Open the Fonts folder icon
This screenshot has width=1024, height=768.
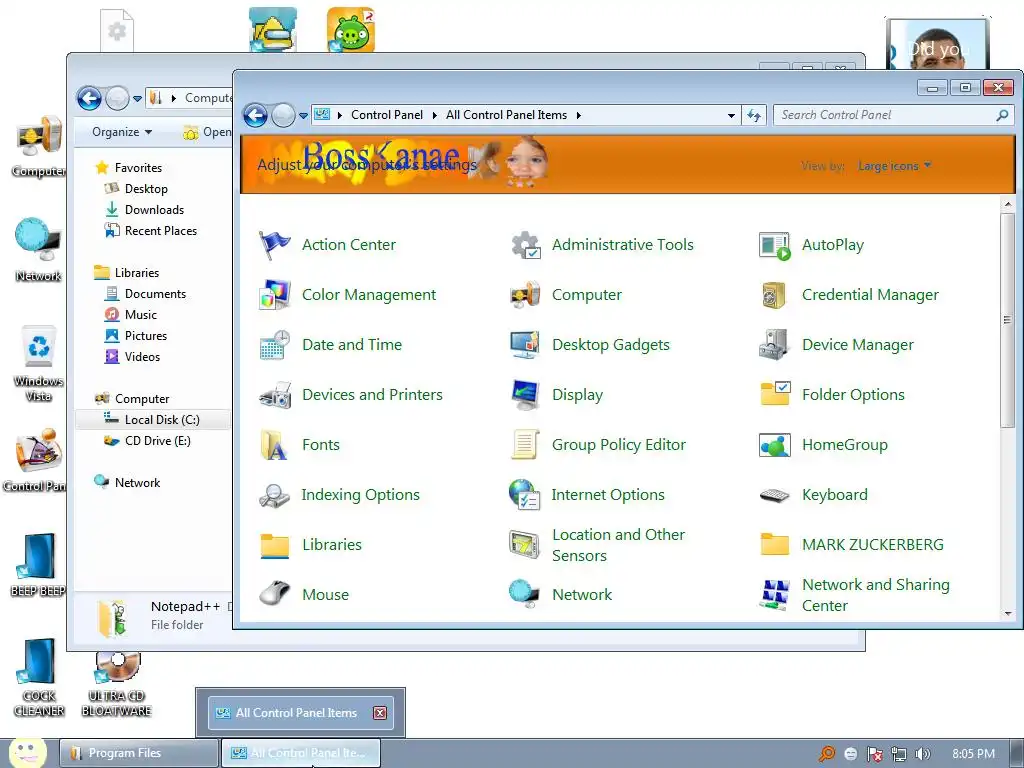click(x=274, y=445)
